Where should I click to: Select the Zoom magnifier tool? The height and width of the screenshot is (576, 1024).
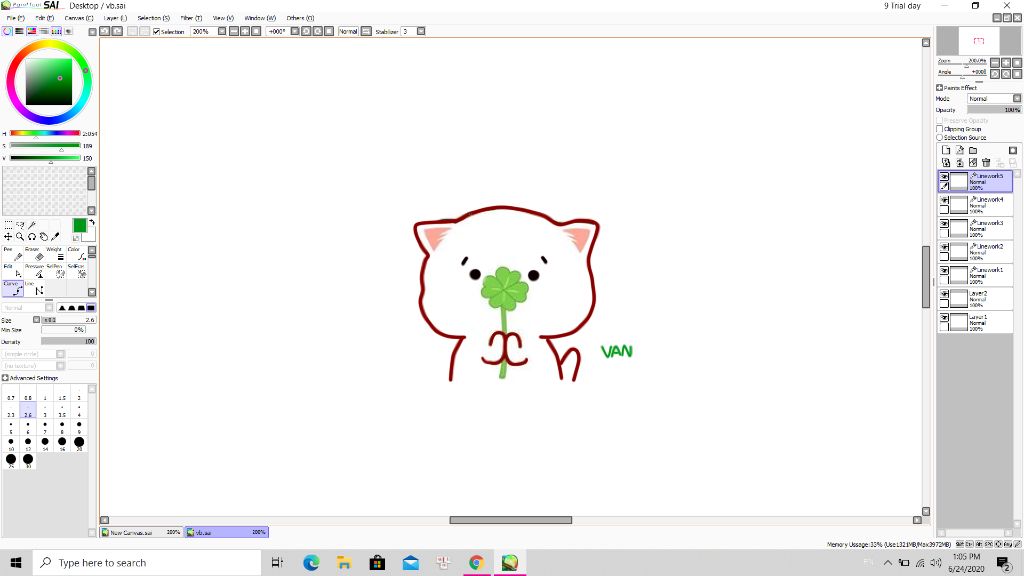pos(20,236)
